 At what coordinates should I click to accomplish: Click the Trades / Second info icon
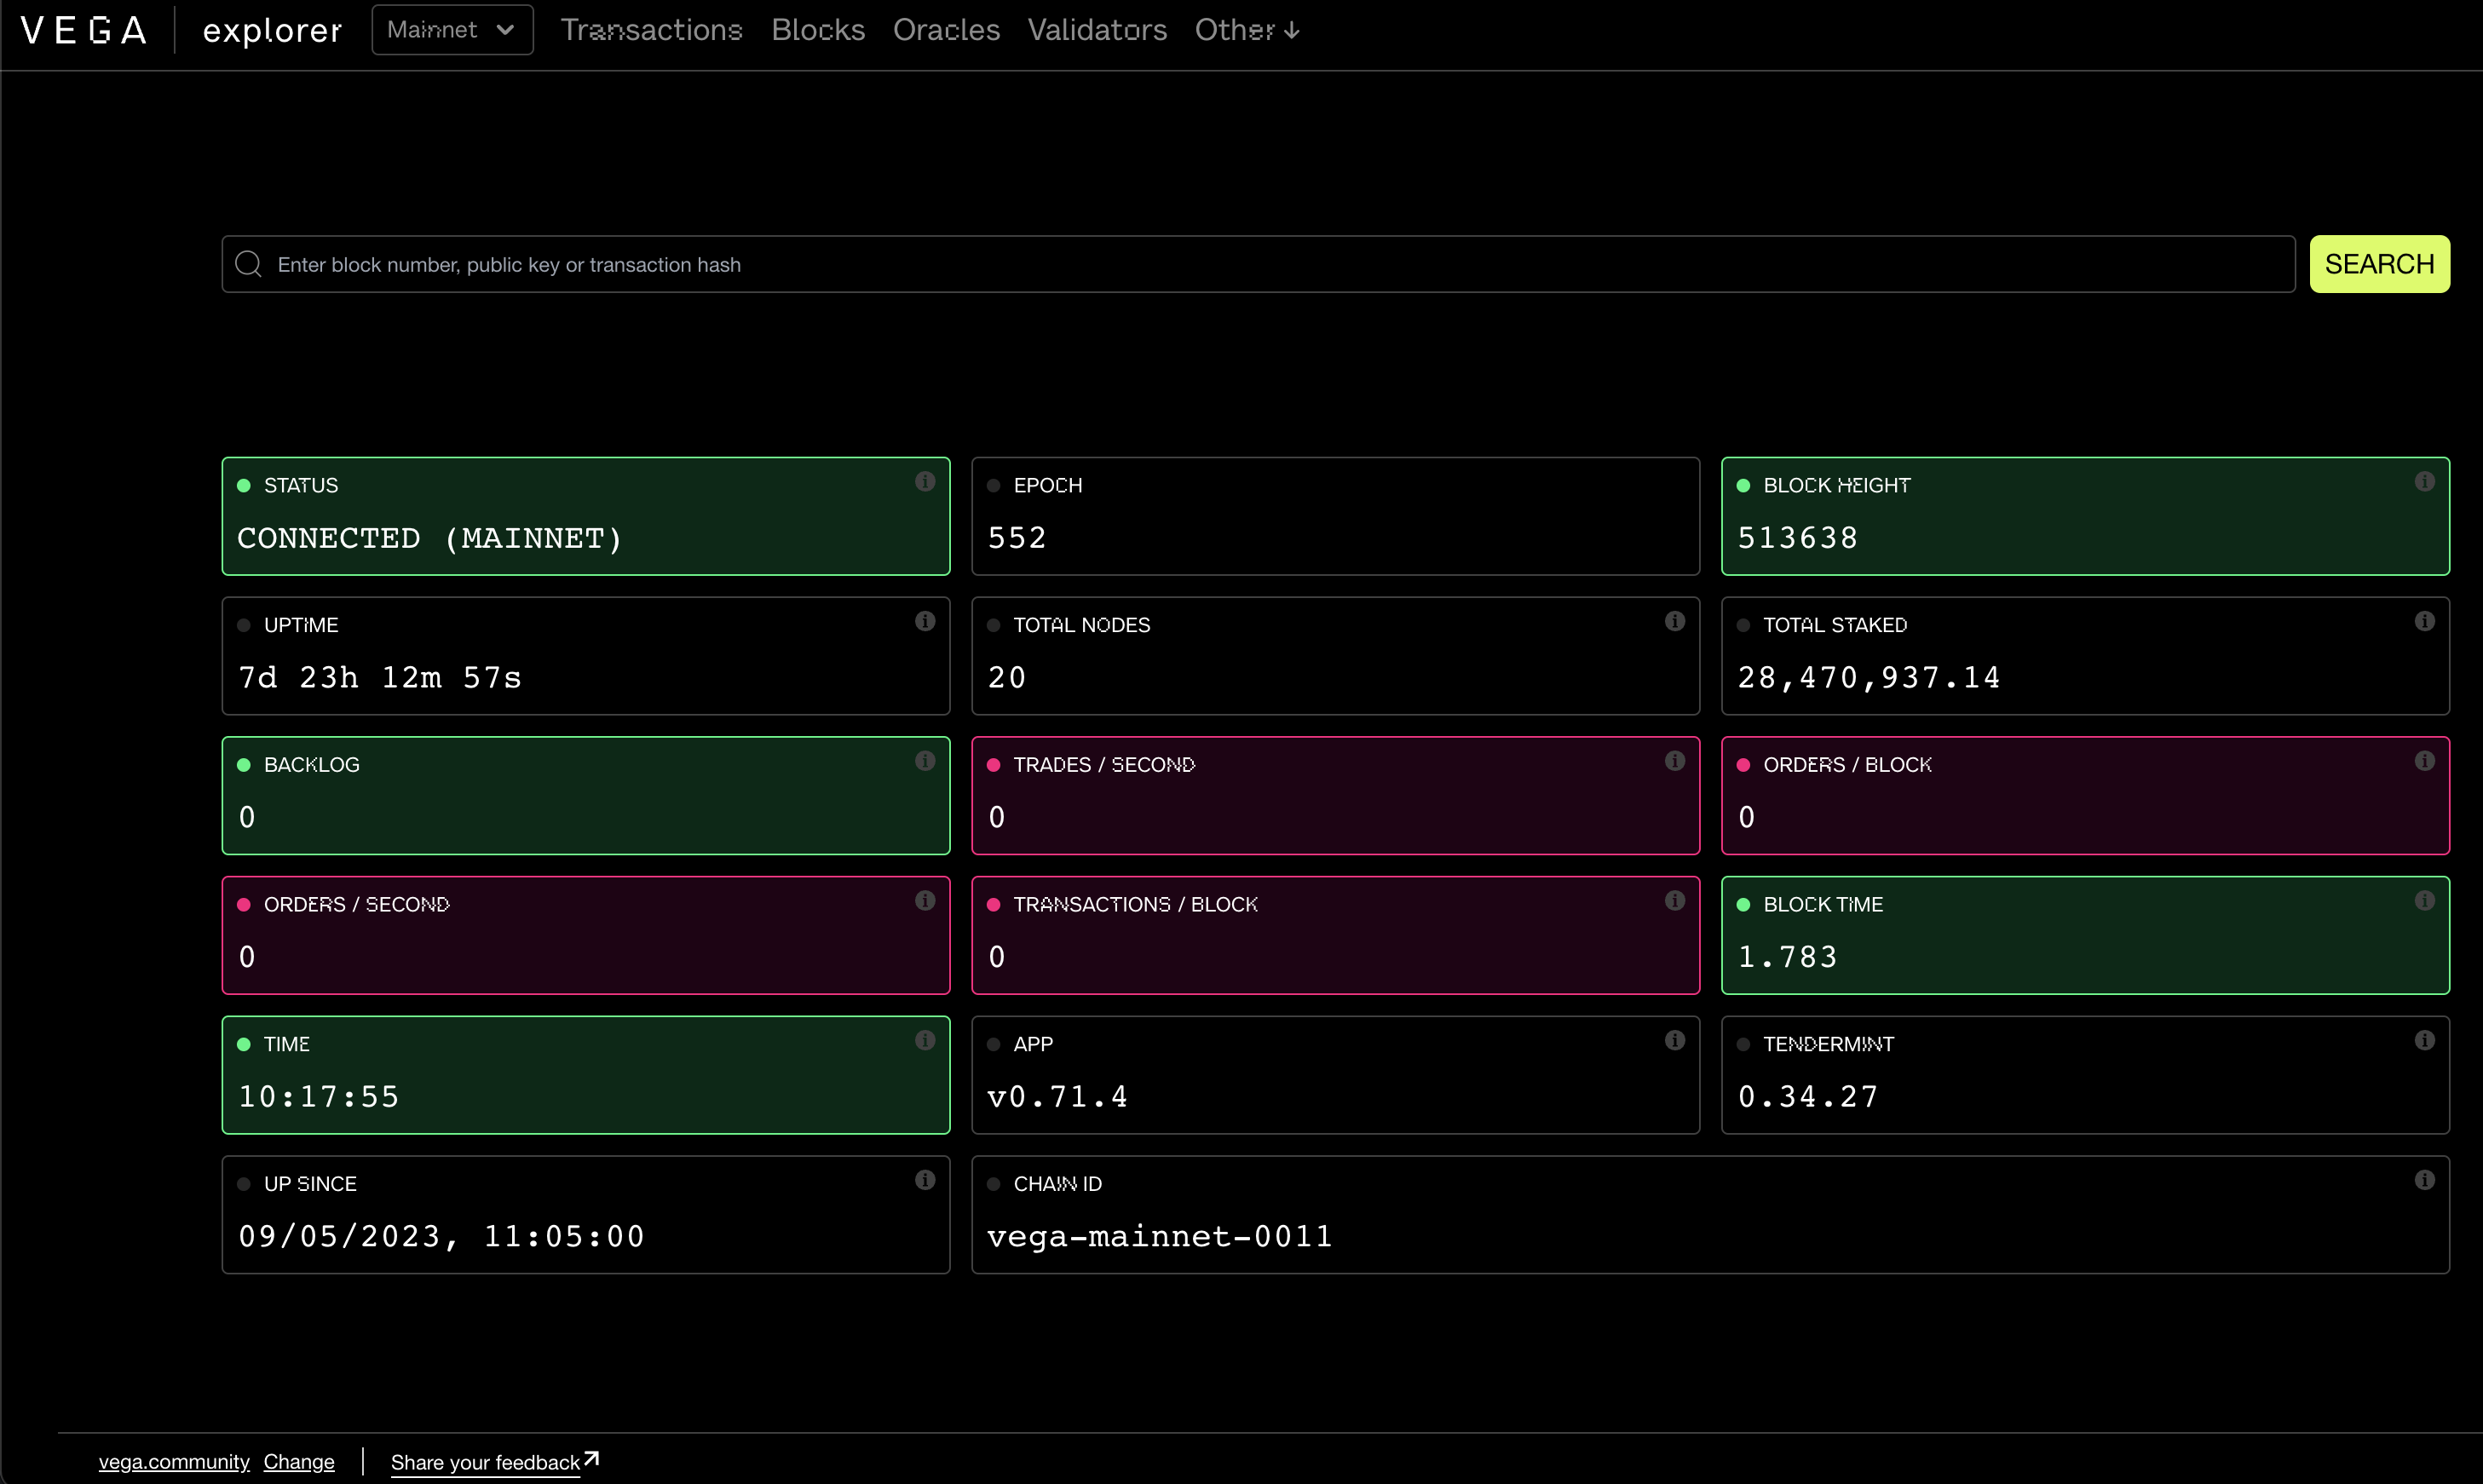[x=1676, y=760]
